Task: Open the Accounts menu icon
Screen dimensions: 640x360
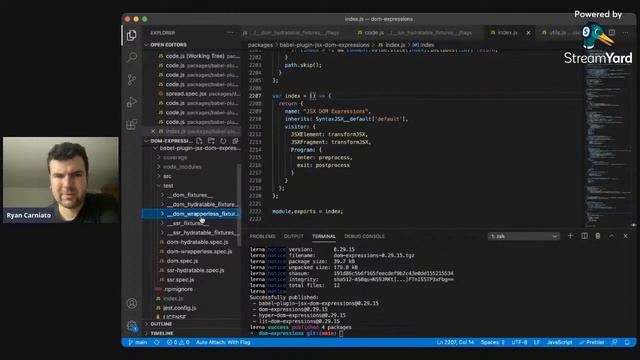Action: pyautogui.click(x=131, y=303)
